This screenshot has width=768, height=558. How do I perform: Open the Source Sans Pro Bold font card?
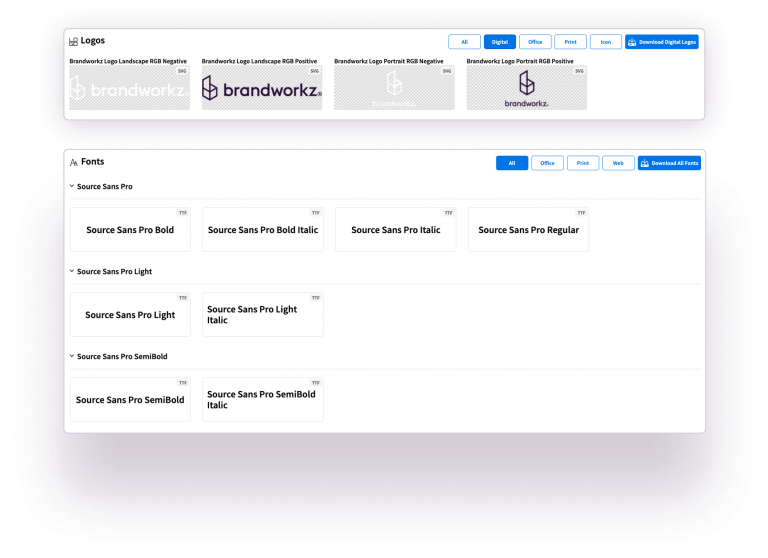(130, 230)
